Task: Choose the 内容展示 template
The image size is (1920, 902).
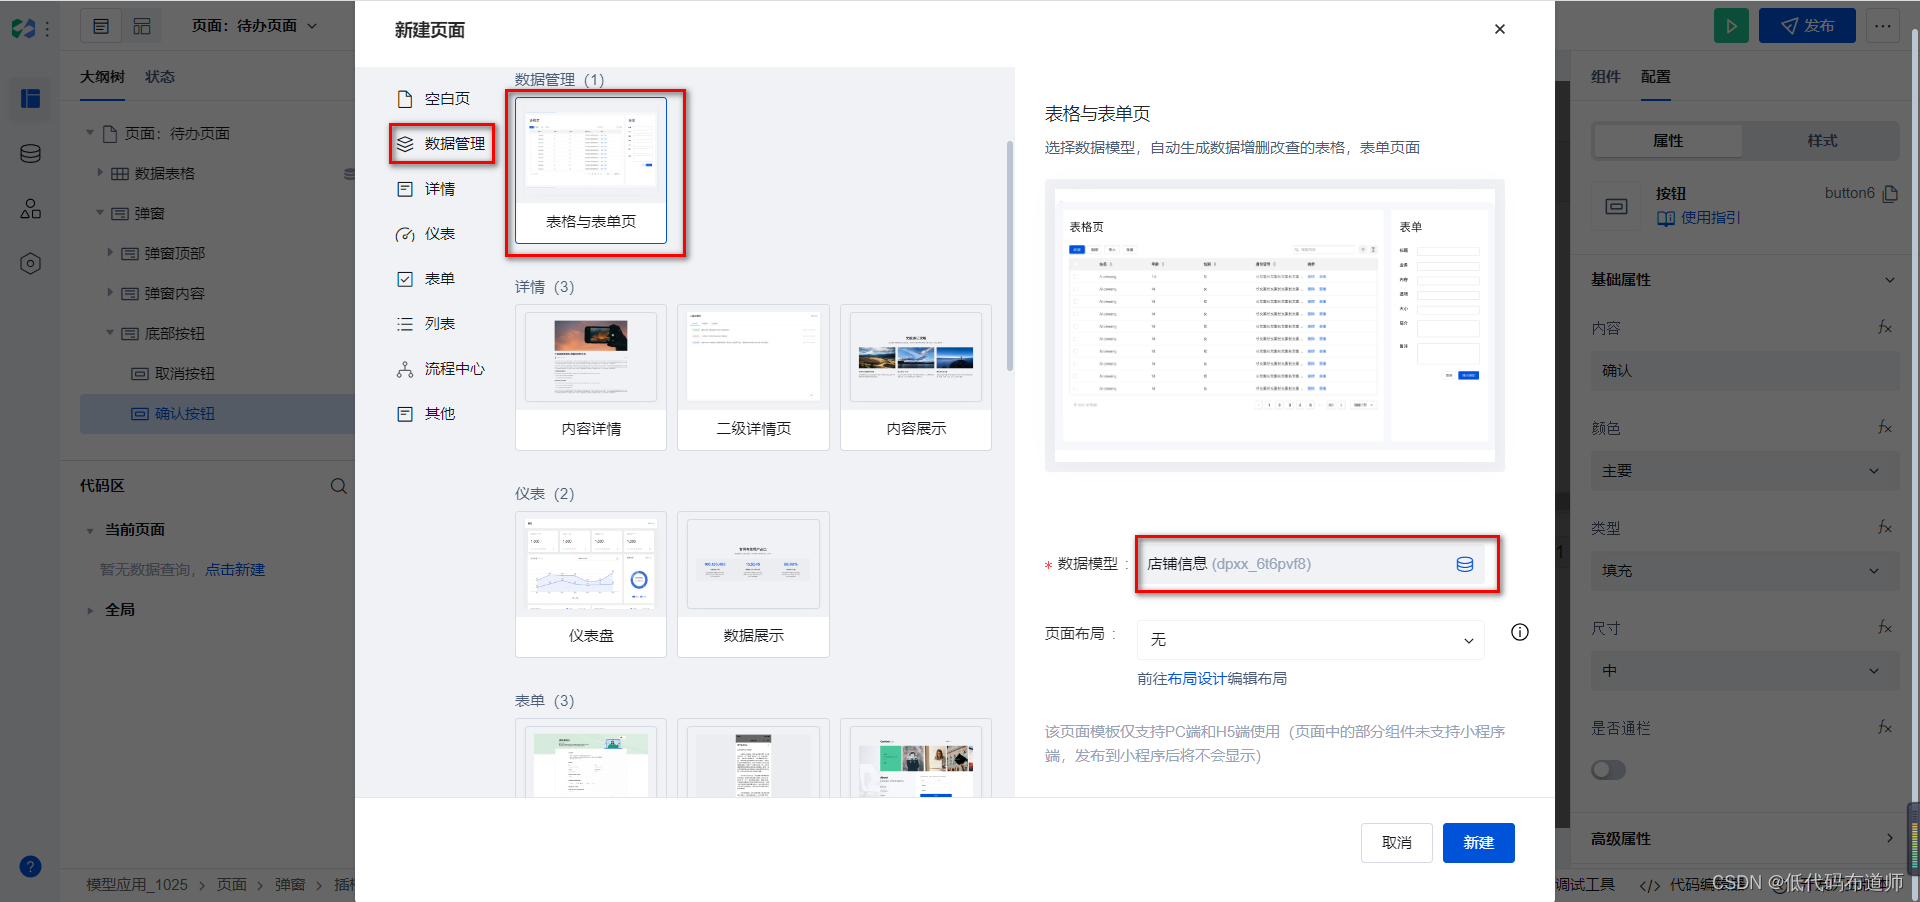Action: 916,377
